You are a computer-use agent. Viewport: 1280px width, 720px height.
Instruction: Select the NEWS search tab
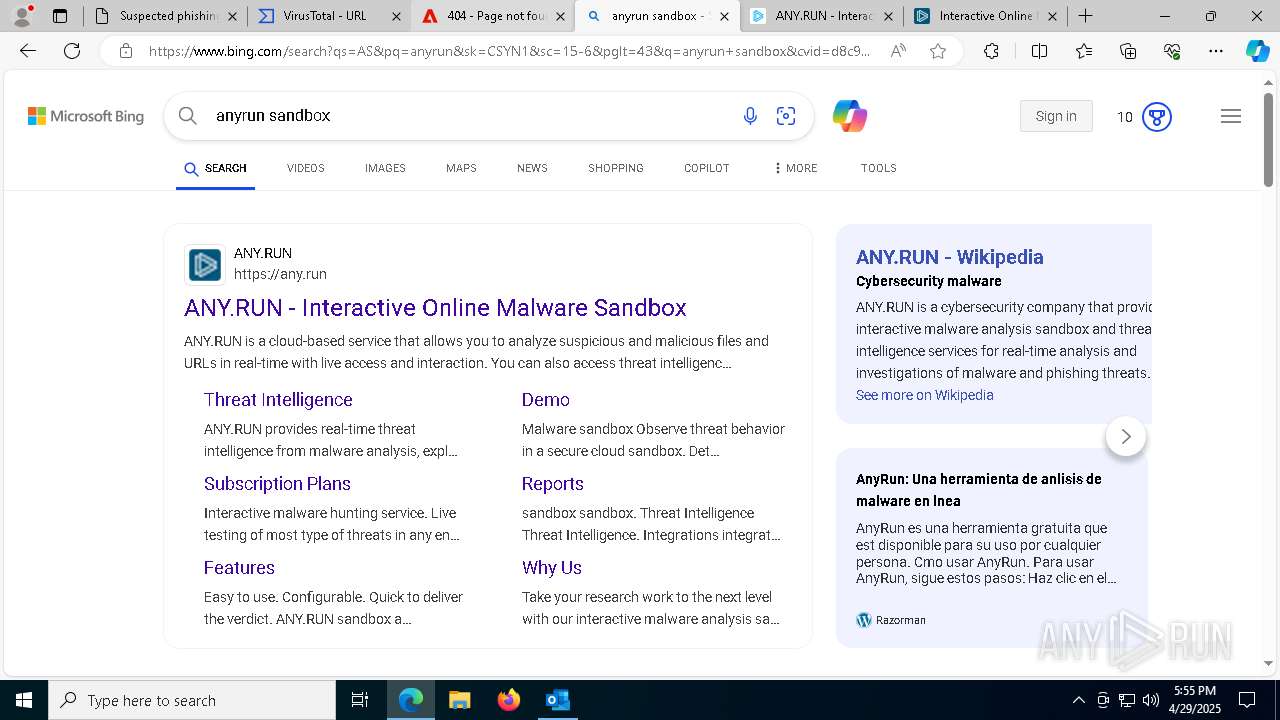tap(532, 168)
